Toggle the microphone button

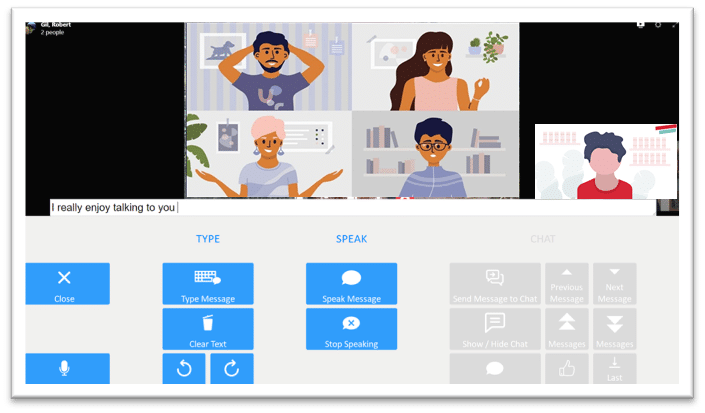click(67, 368)
